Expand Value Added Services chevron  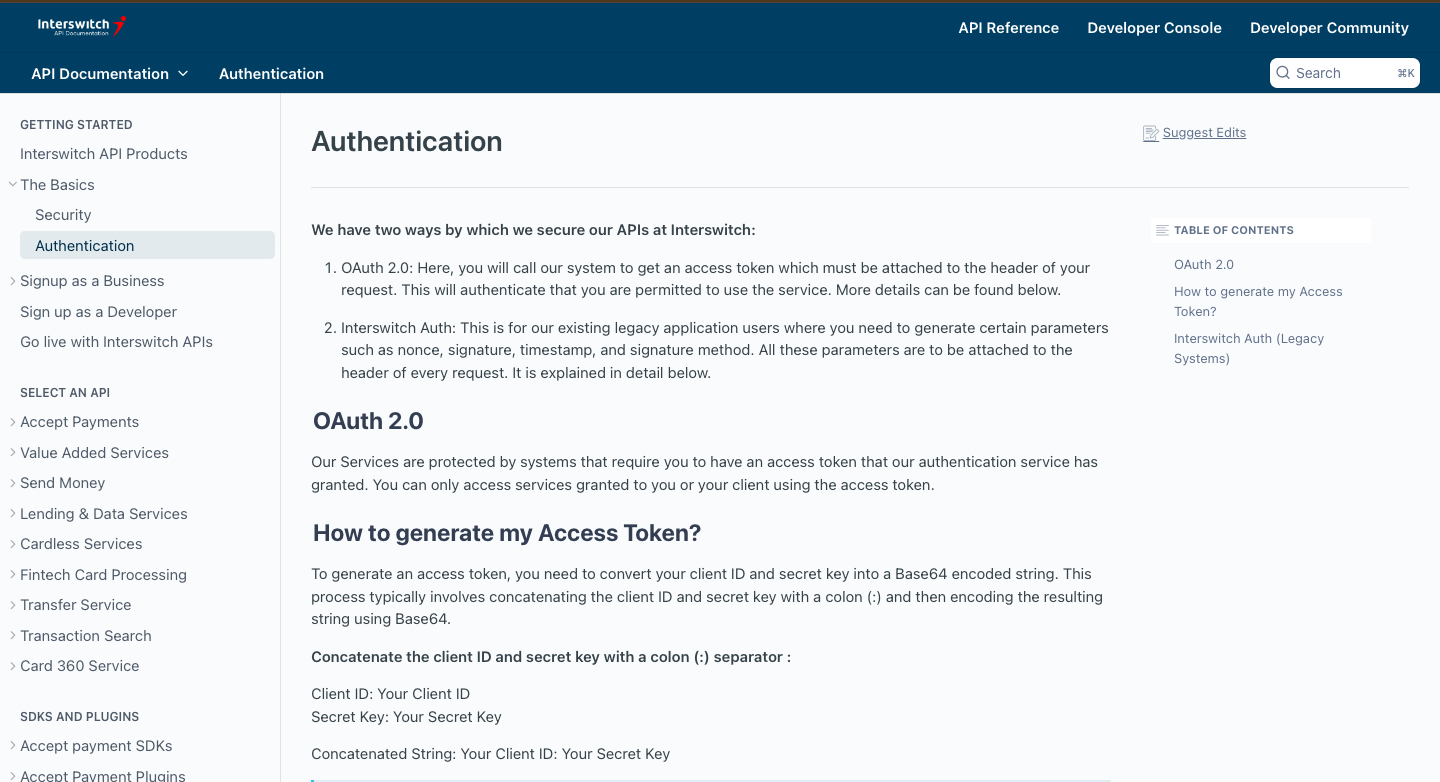[x=12, y=453]
